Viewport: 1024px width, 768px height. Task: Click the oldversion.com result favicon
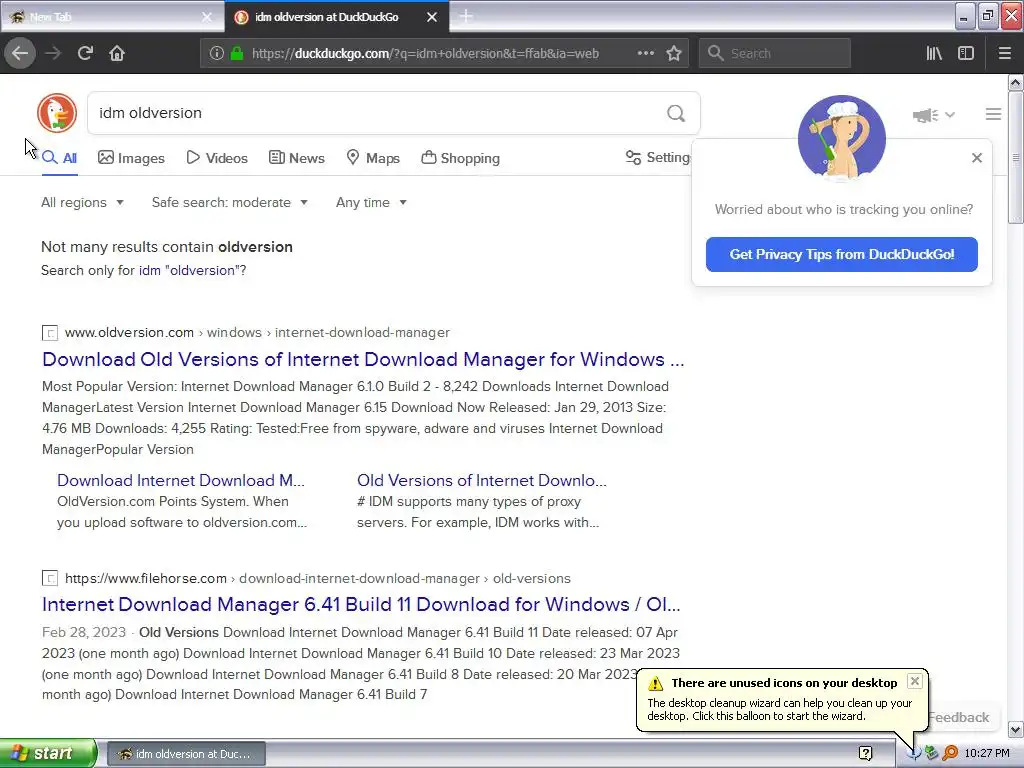[x=50, y=333]
